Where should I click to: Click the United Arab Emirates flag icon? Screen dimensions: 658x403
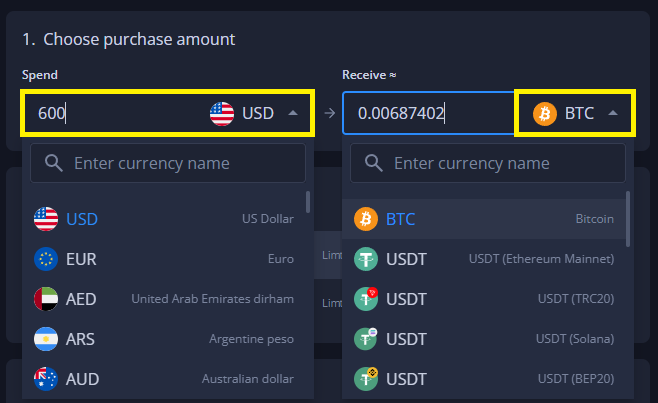click(46, 299)
